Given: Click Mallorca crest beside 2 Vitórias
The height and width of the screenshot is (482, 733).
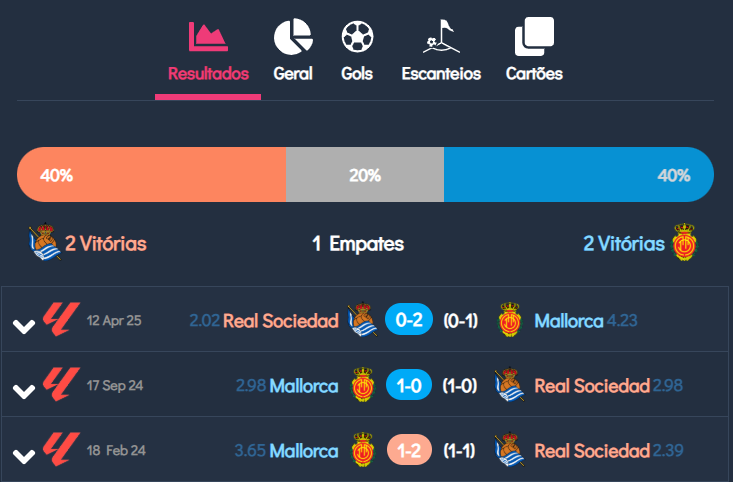Looking at the screenshot, I should tap(685, 243).
